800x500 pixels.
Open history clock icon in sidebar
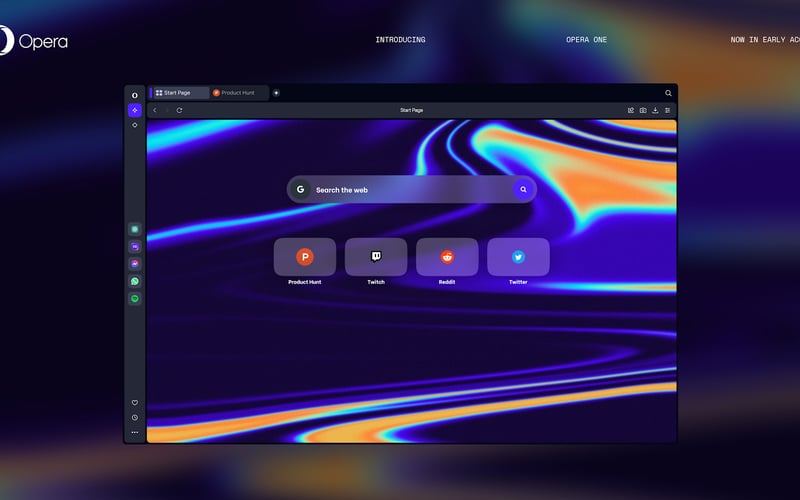point(135,417)
